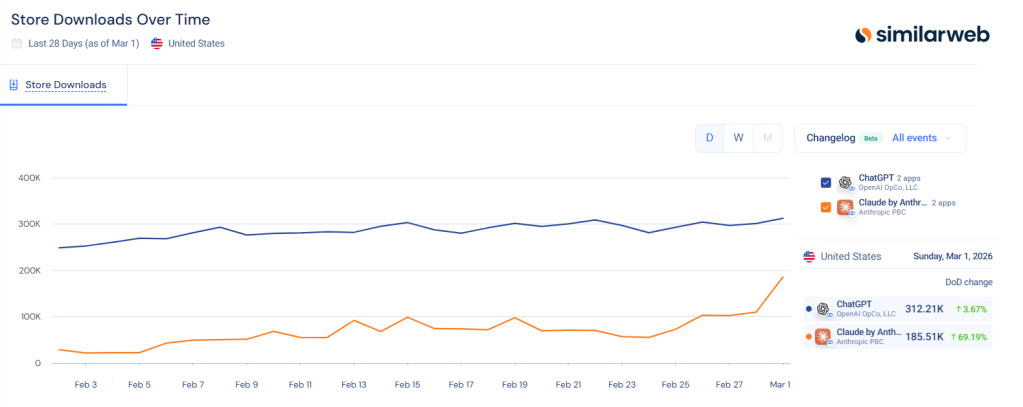Uncheck the Claude by Anthropic series checkbox
This screenshot has width=1023, height=407.
tap(825, 207)
